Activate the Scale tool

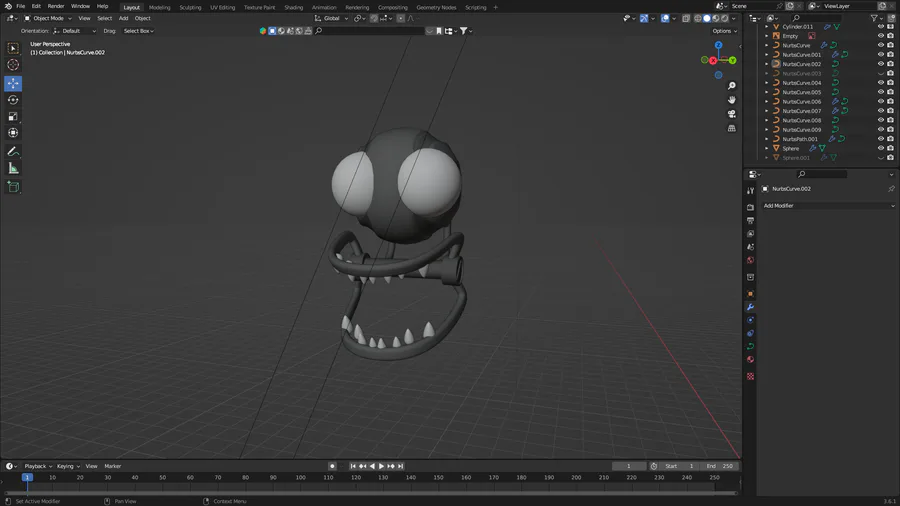13,116
